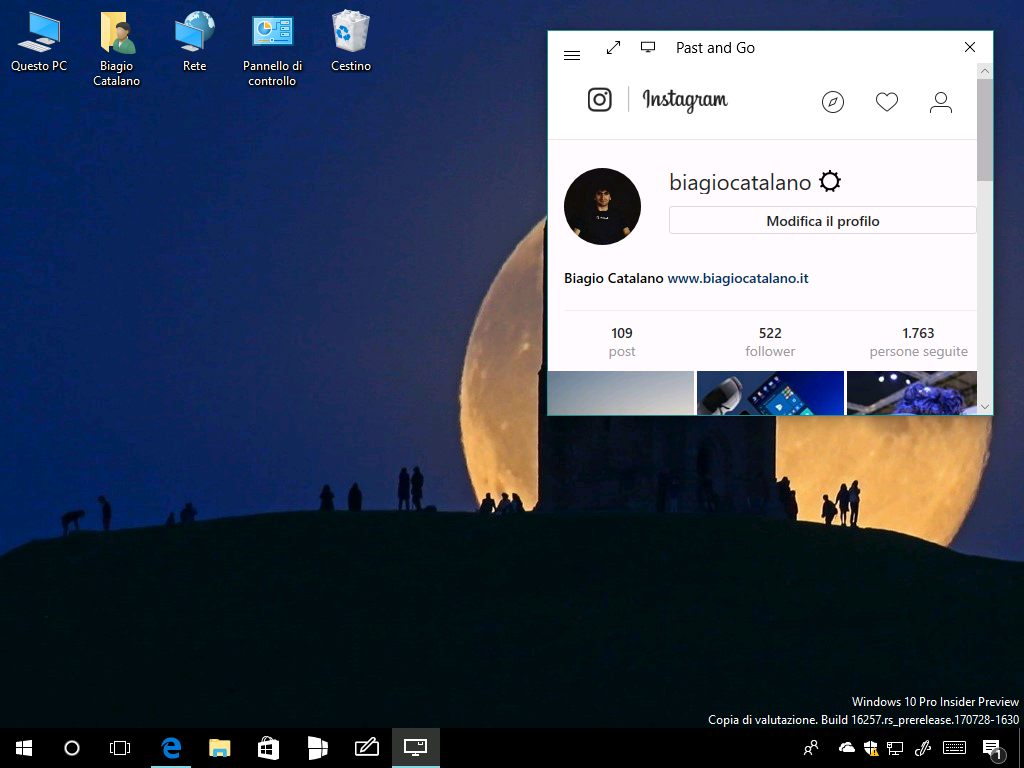Open the middle post thumbnail showing a phone

(770, 392)
